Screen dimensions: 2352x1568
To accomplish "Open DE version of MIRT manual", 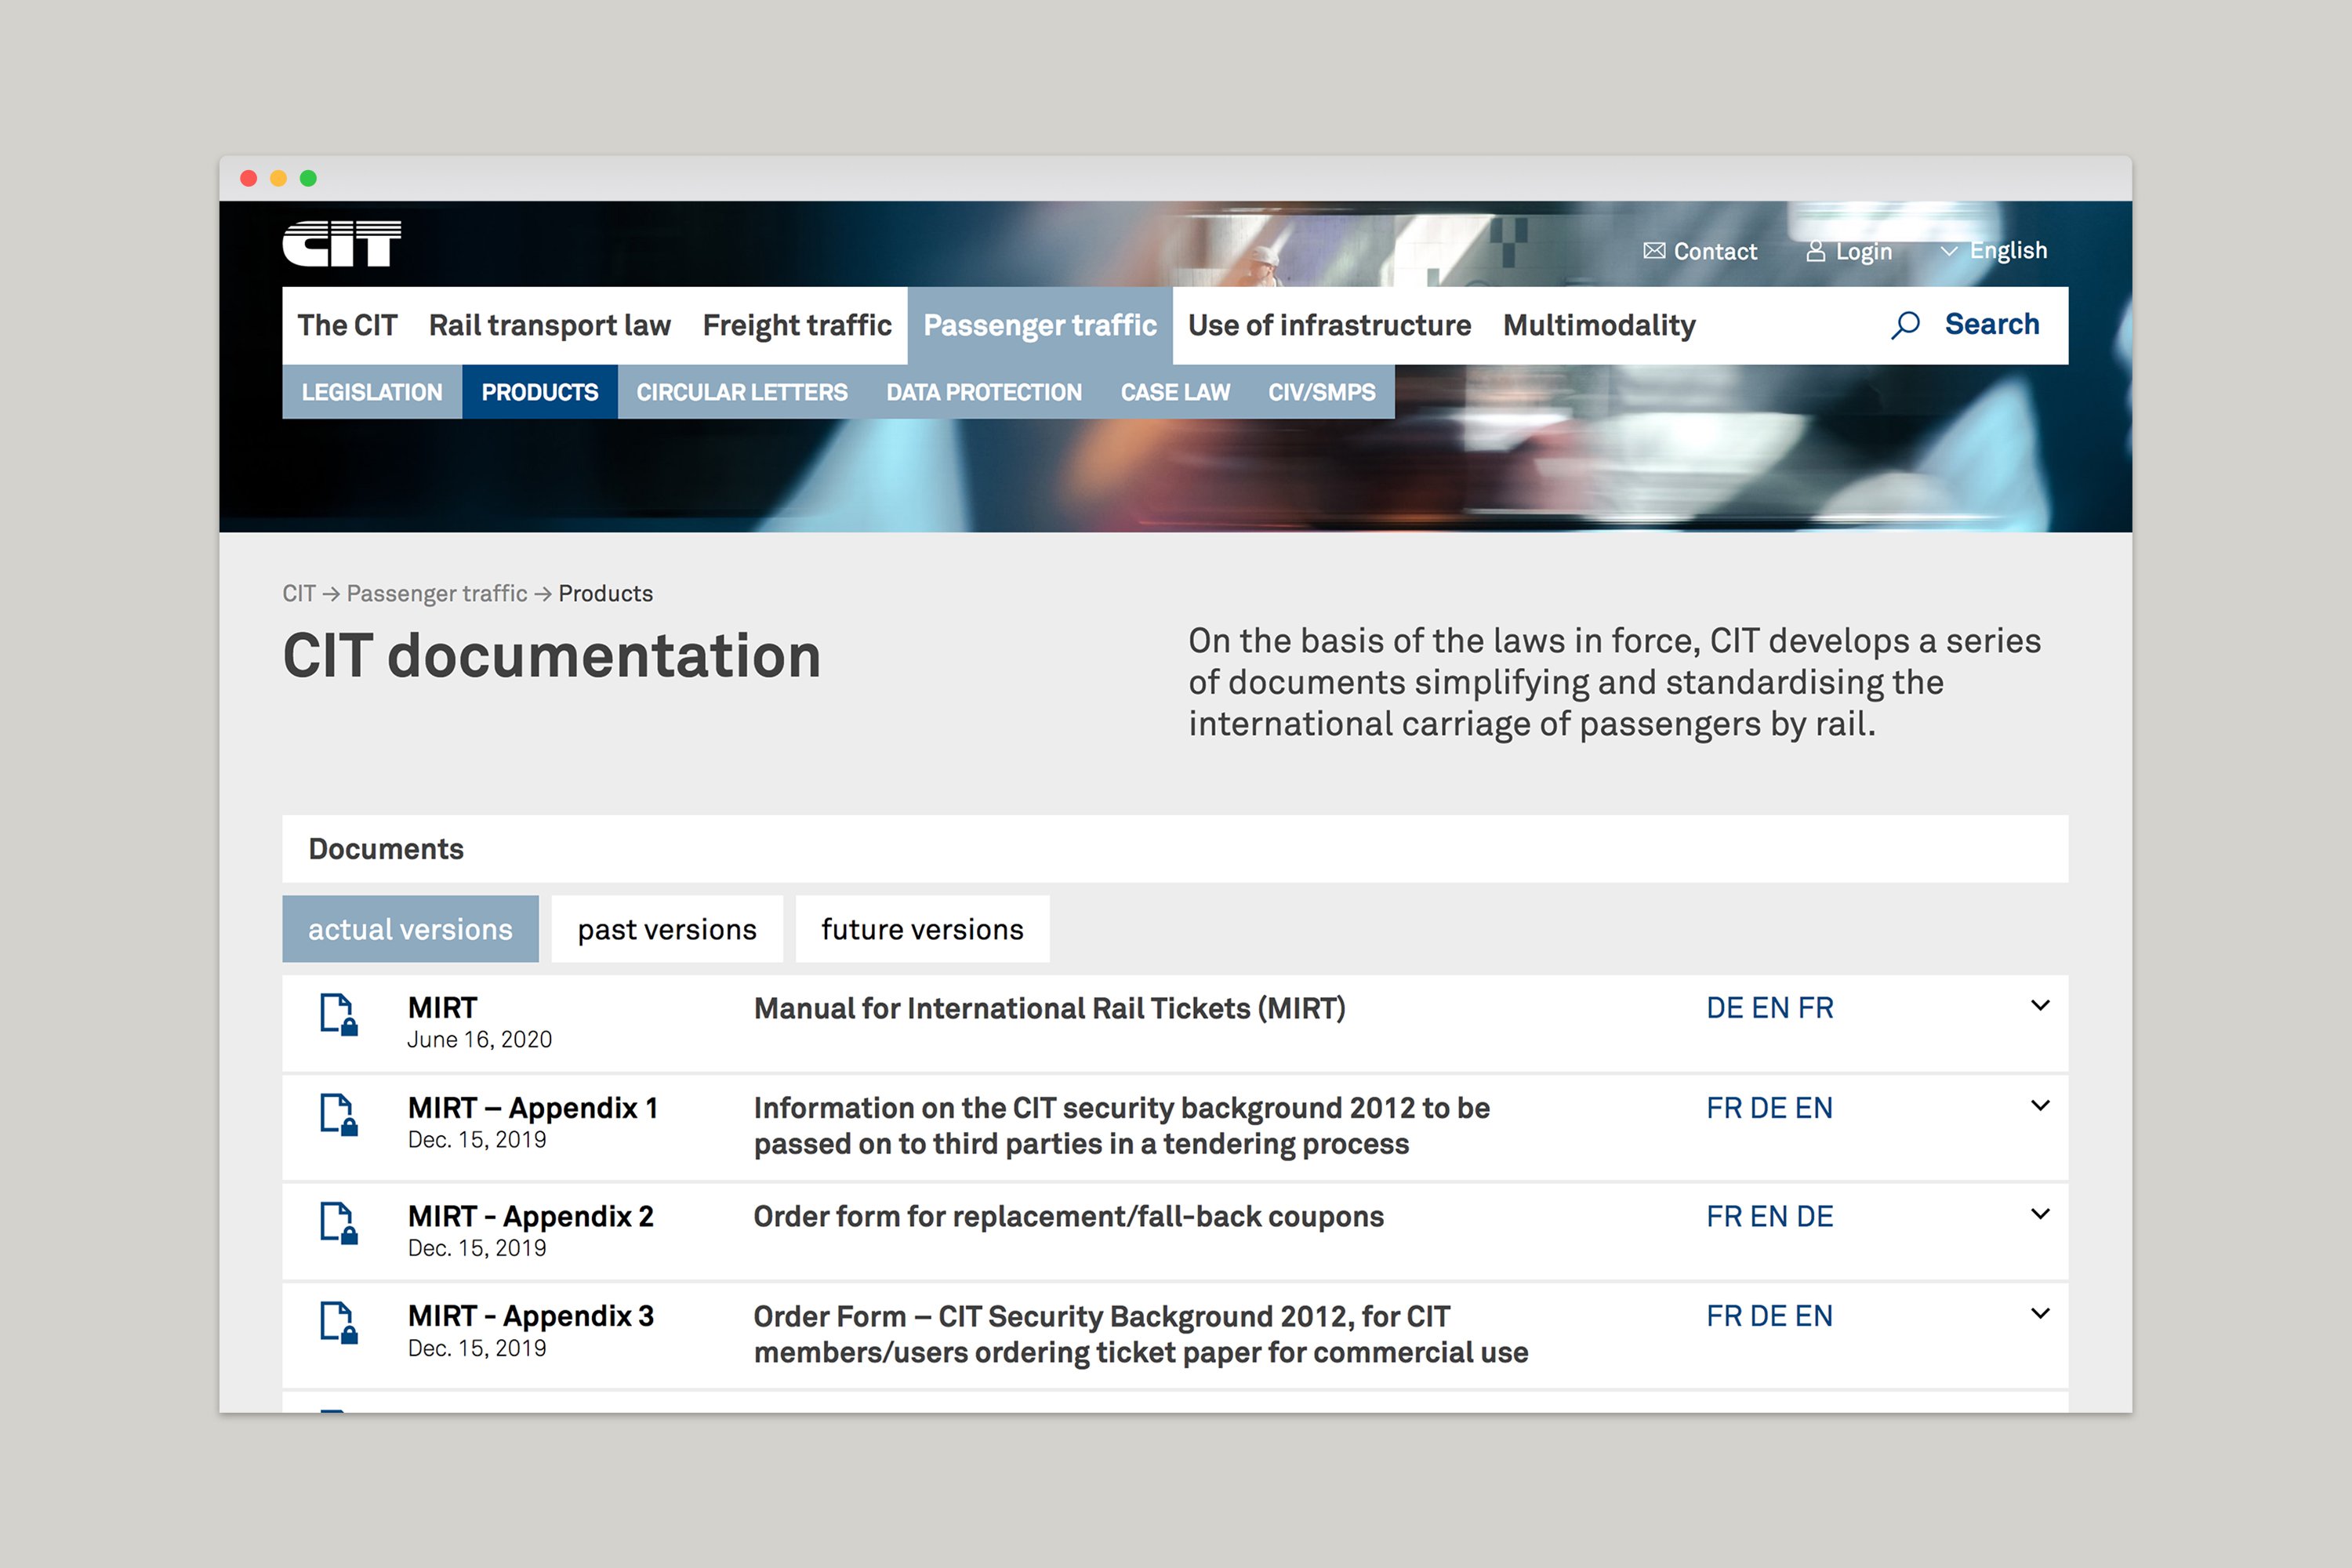I will [x=1725, y=1008].
